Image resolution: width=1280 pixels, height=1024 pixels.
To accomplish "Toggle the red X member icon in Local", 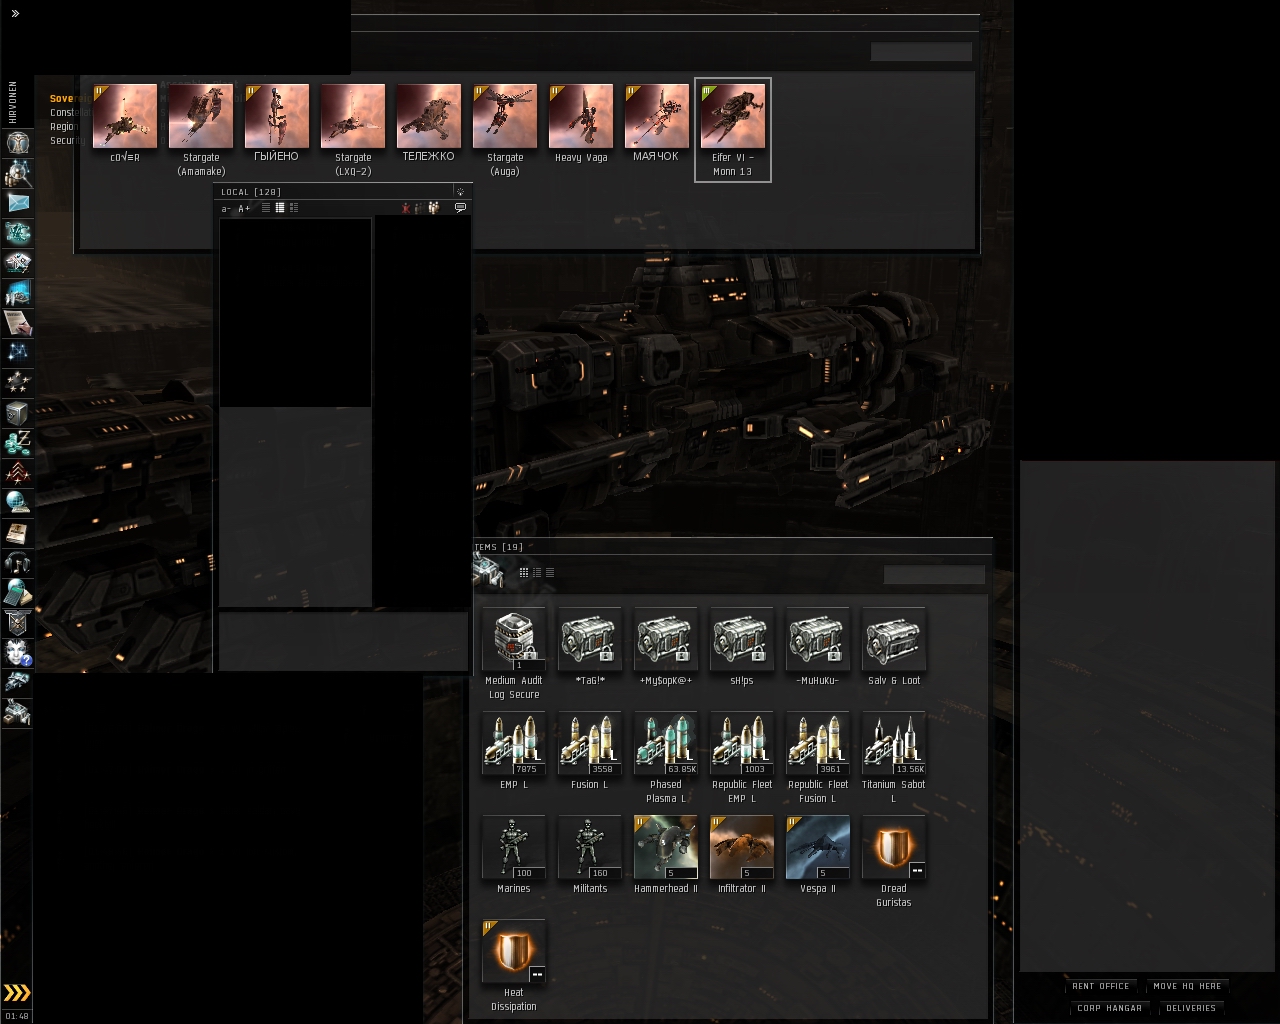I will pos(406,208).
